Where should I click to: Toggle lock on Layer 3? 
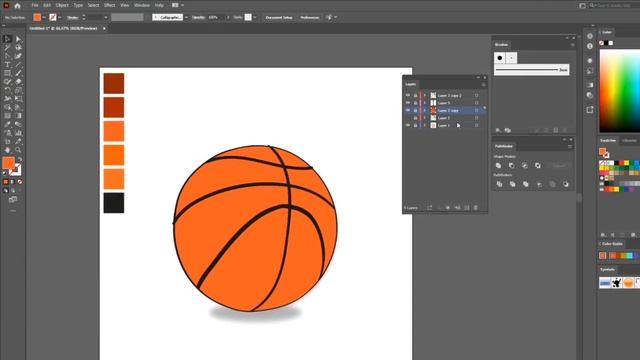(415, 118)
